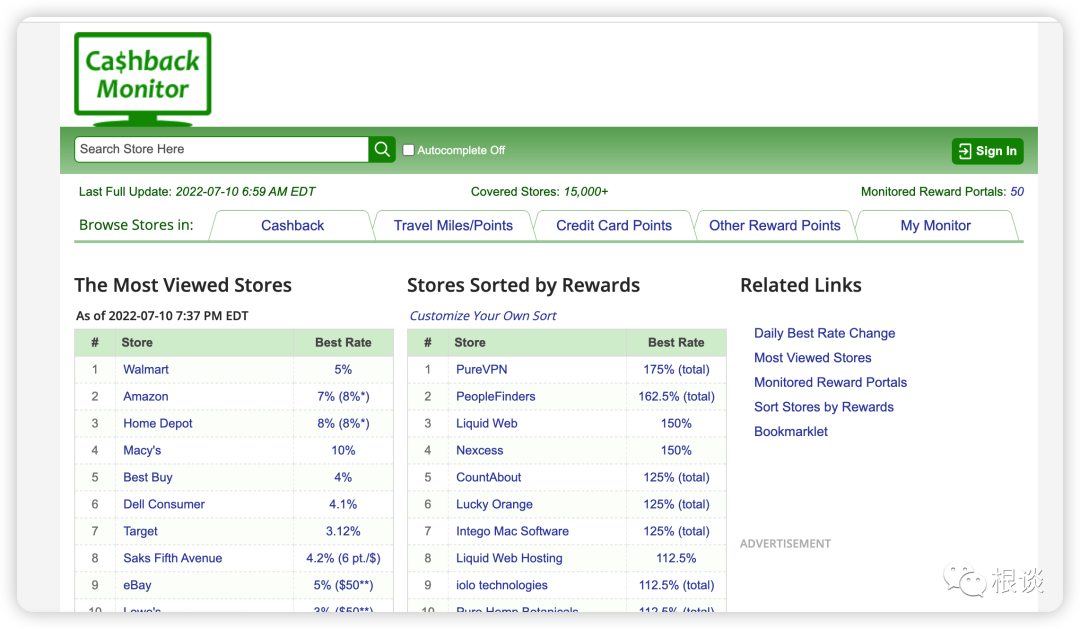Go to the My Monitor tab
Viewport: 1080px width, 629px height.
tap(935, 226)
